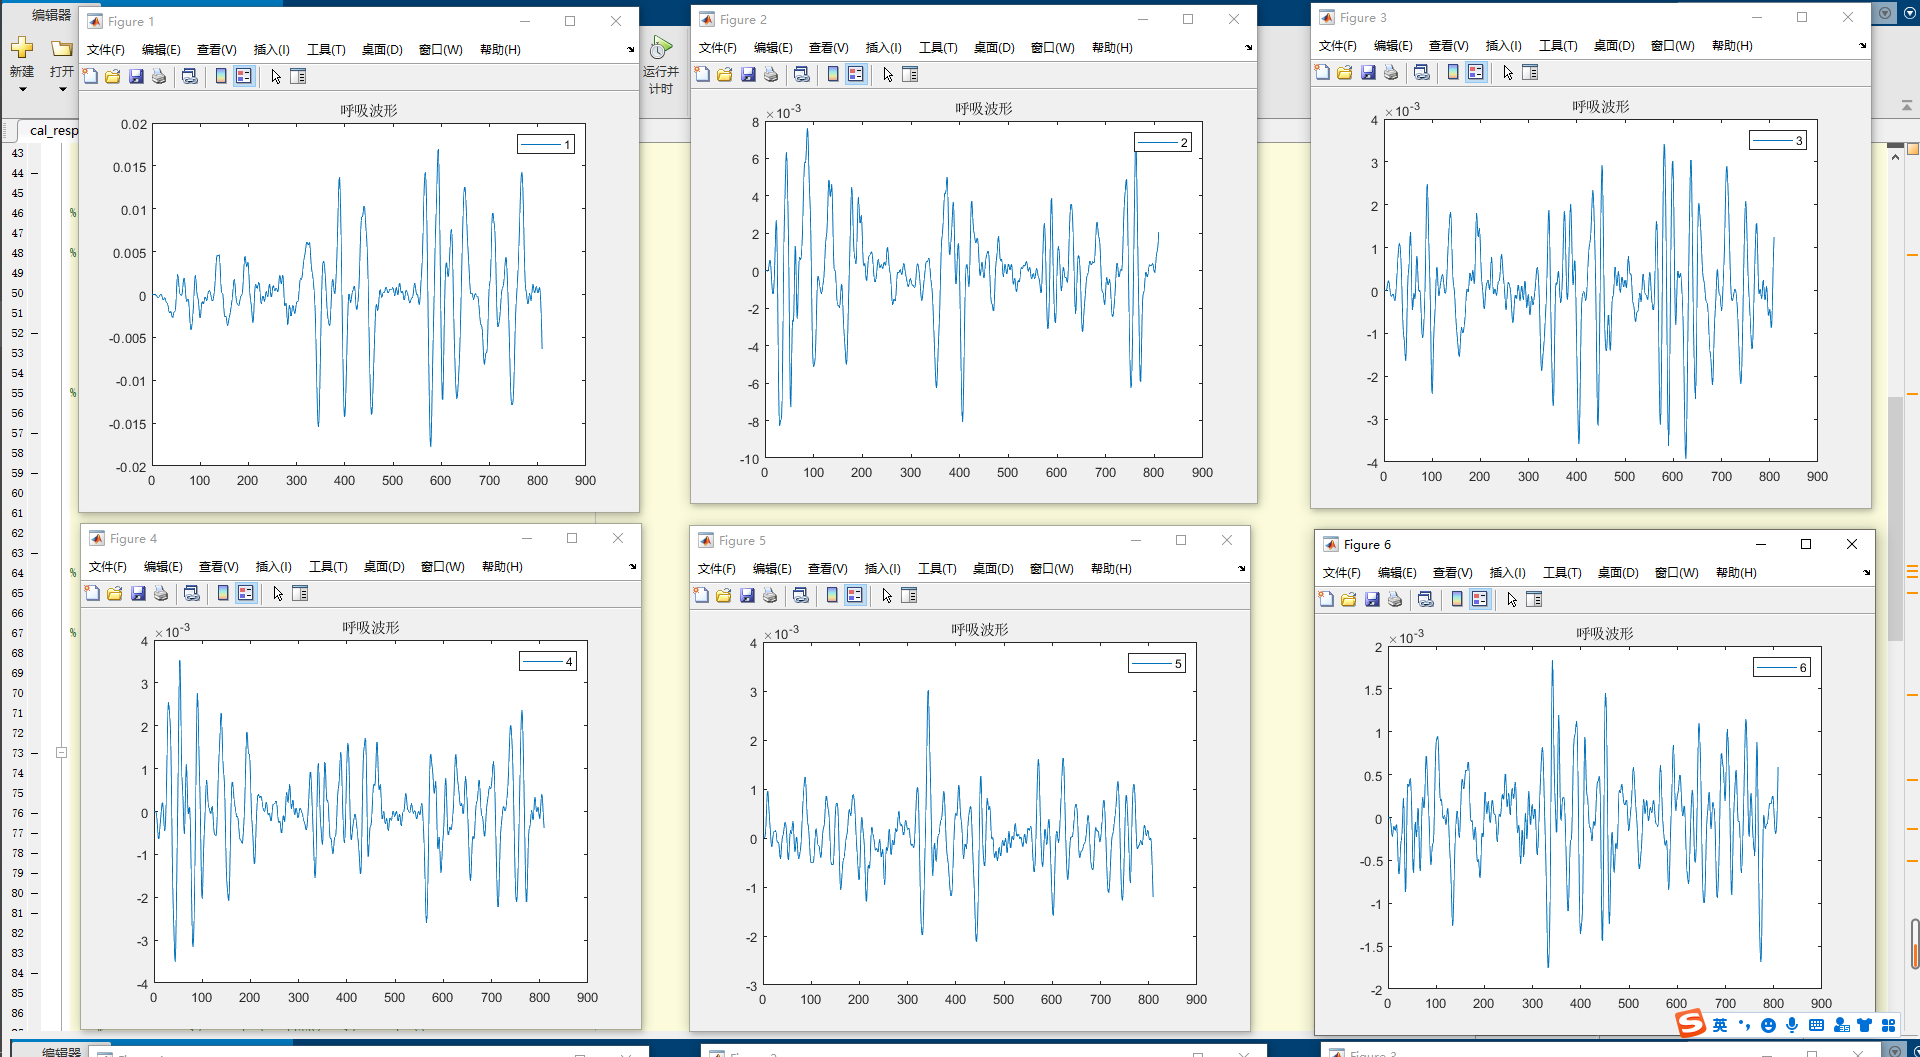This screenshot has width=1920, height=1057.
Task: Click Sogou input method S logo
Action: point(1690,1024)
